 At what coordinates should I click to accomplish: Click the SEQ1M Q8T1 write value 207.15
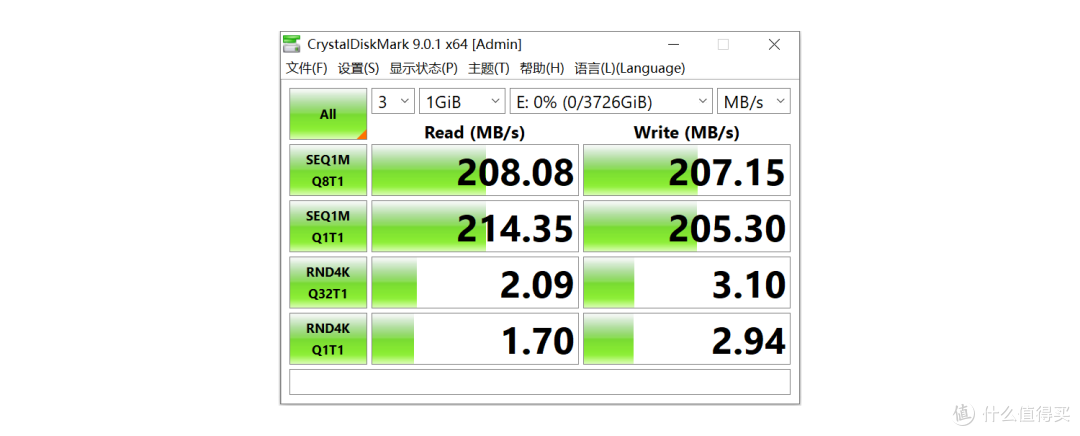click(687, 170)
